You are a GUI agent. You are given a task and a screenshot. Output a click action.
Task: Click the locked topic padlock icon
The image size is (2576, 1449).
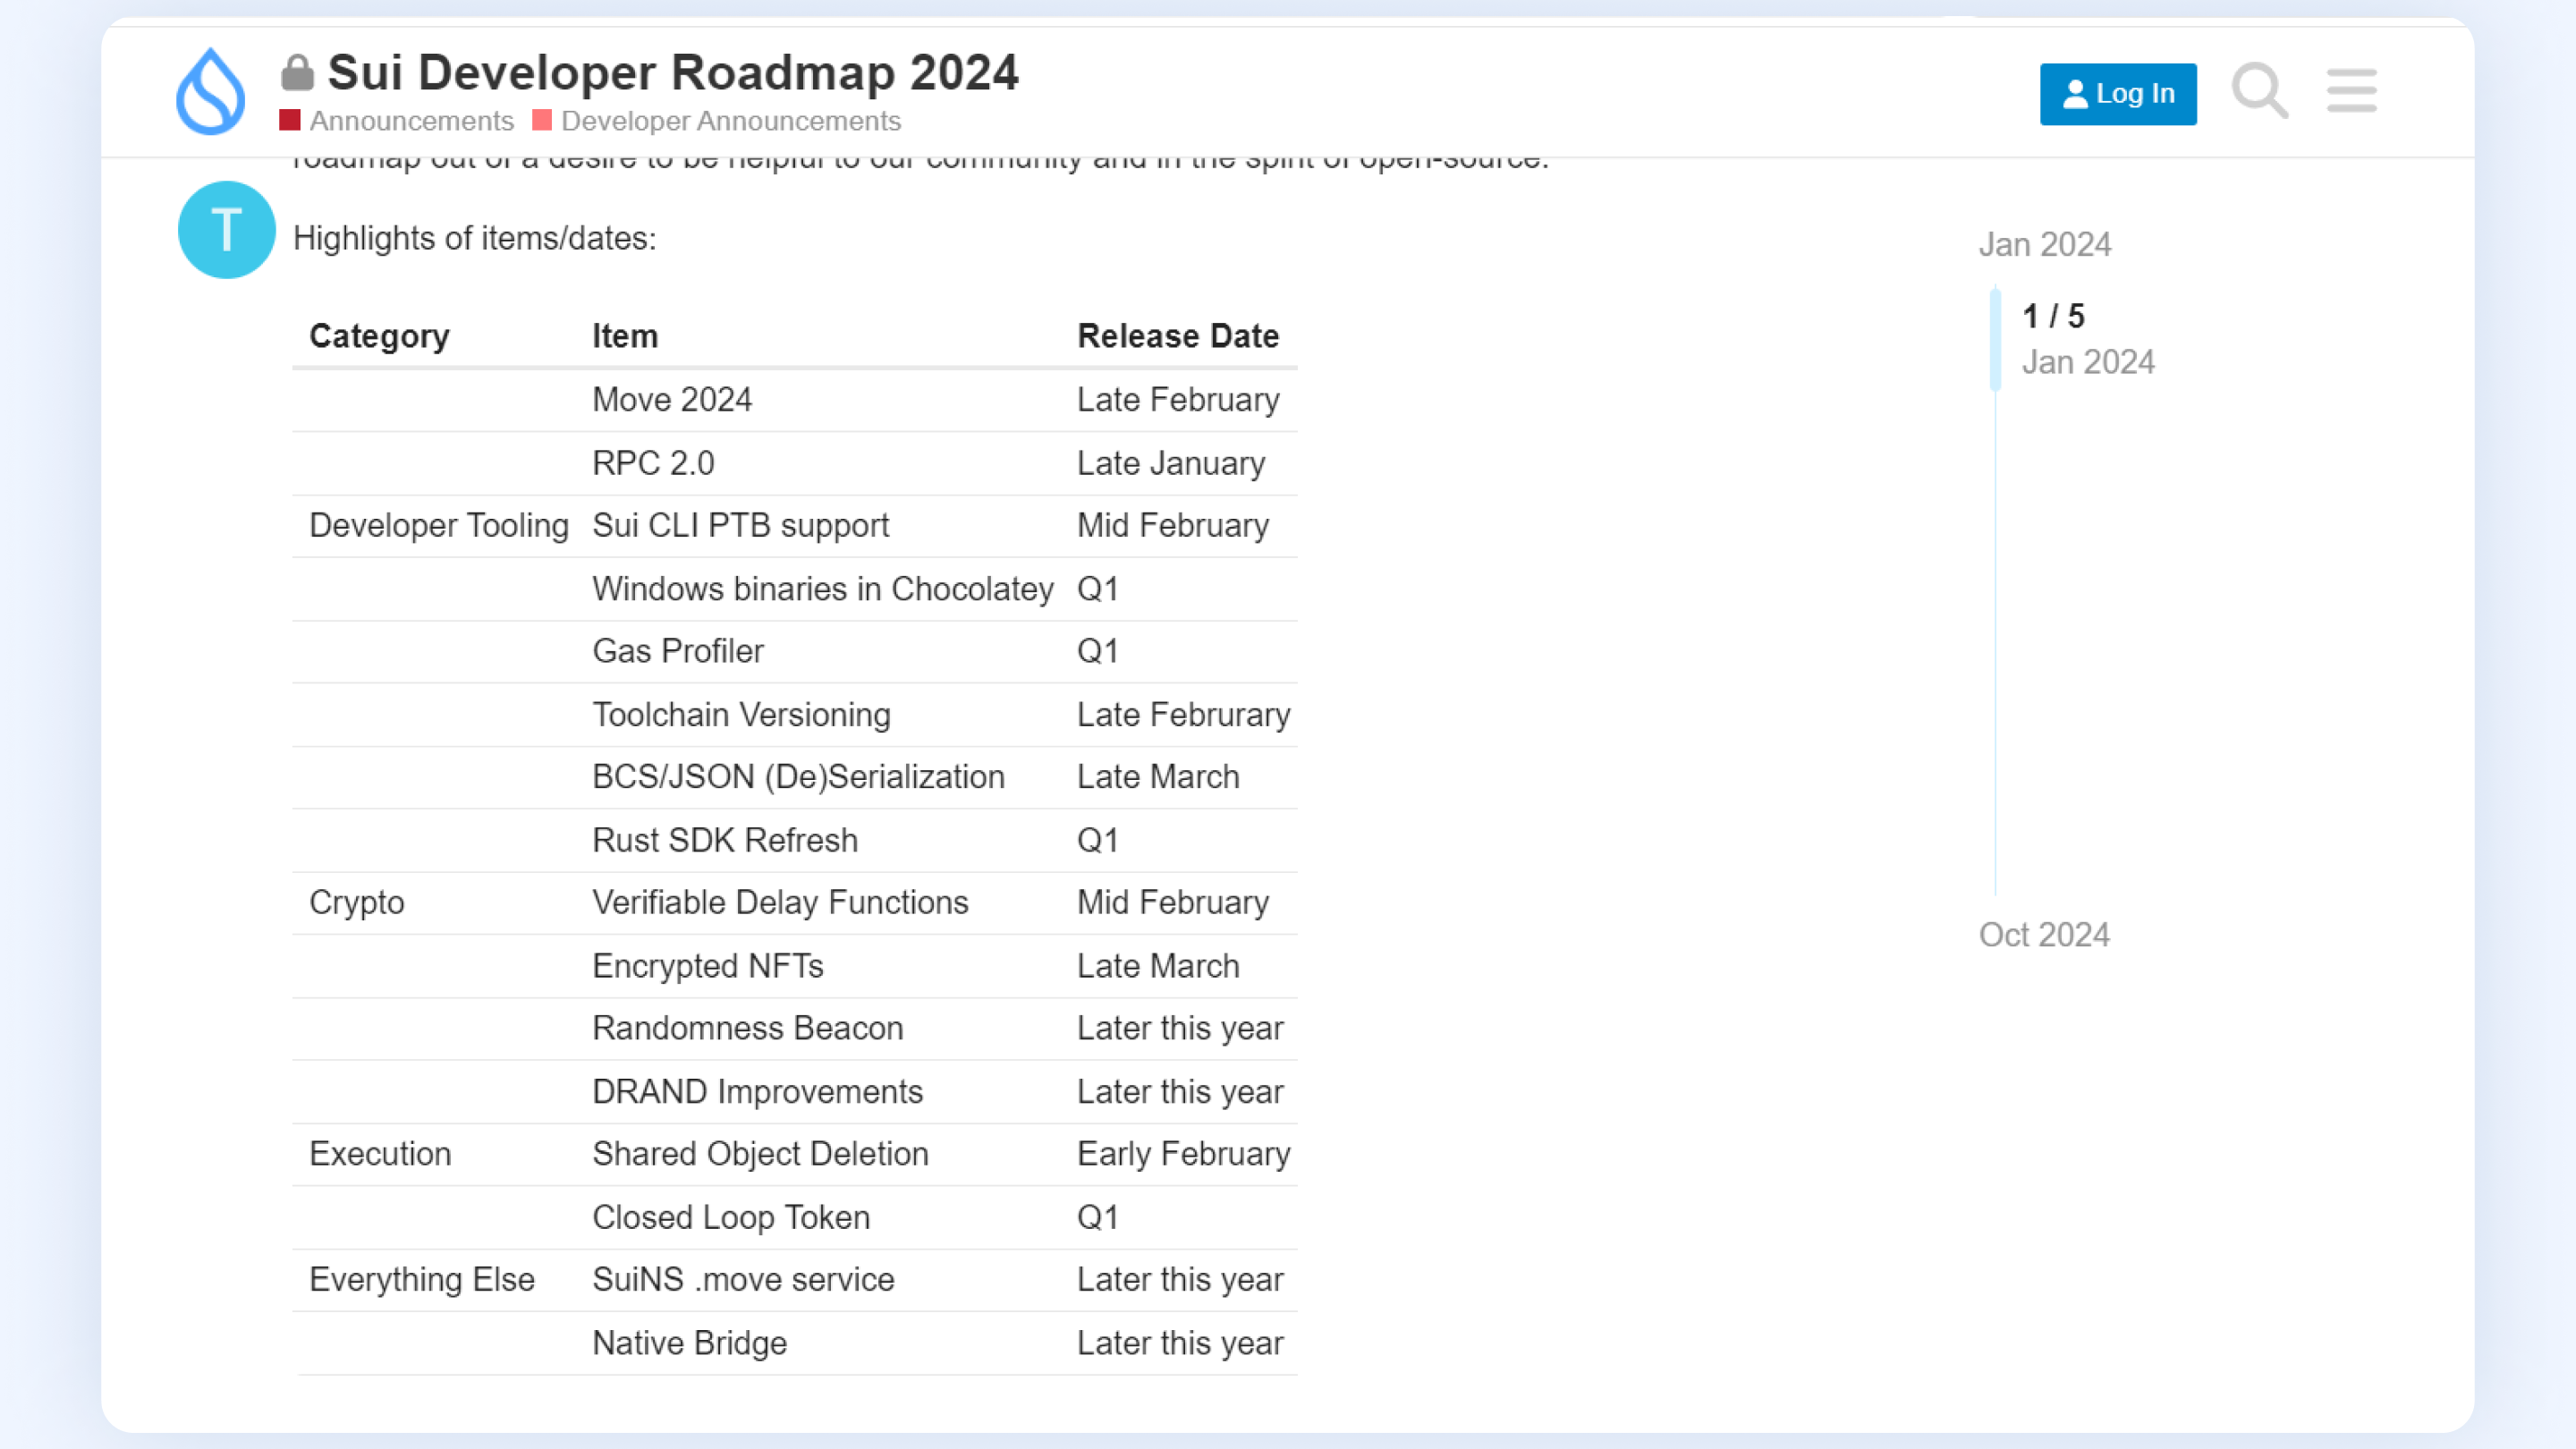(x=297, y=73)
